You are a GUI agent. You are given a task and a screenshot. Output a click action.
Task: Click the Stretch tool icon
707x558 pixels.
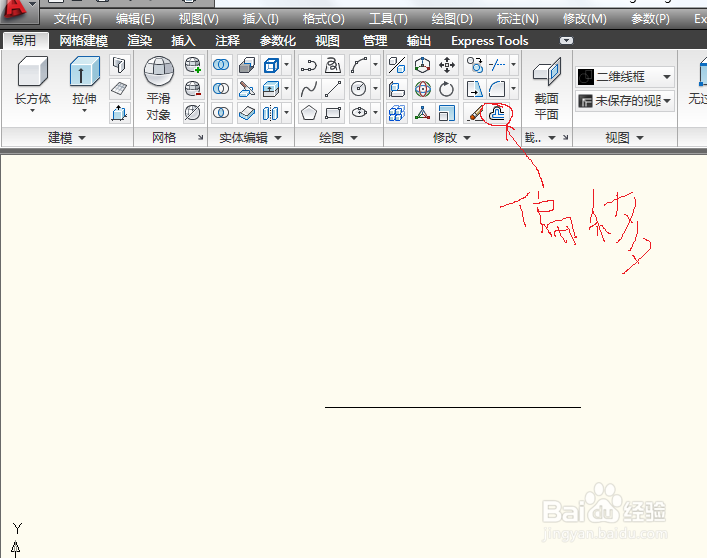(474, 89)
